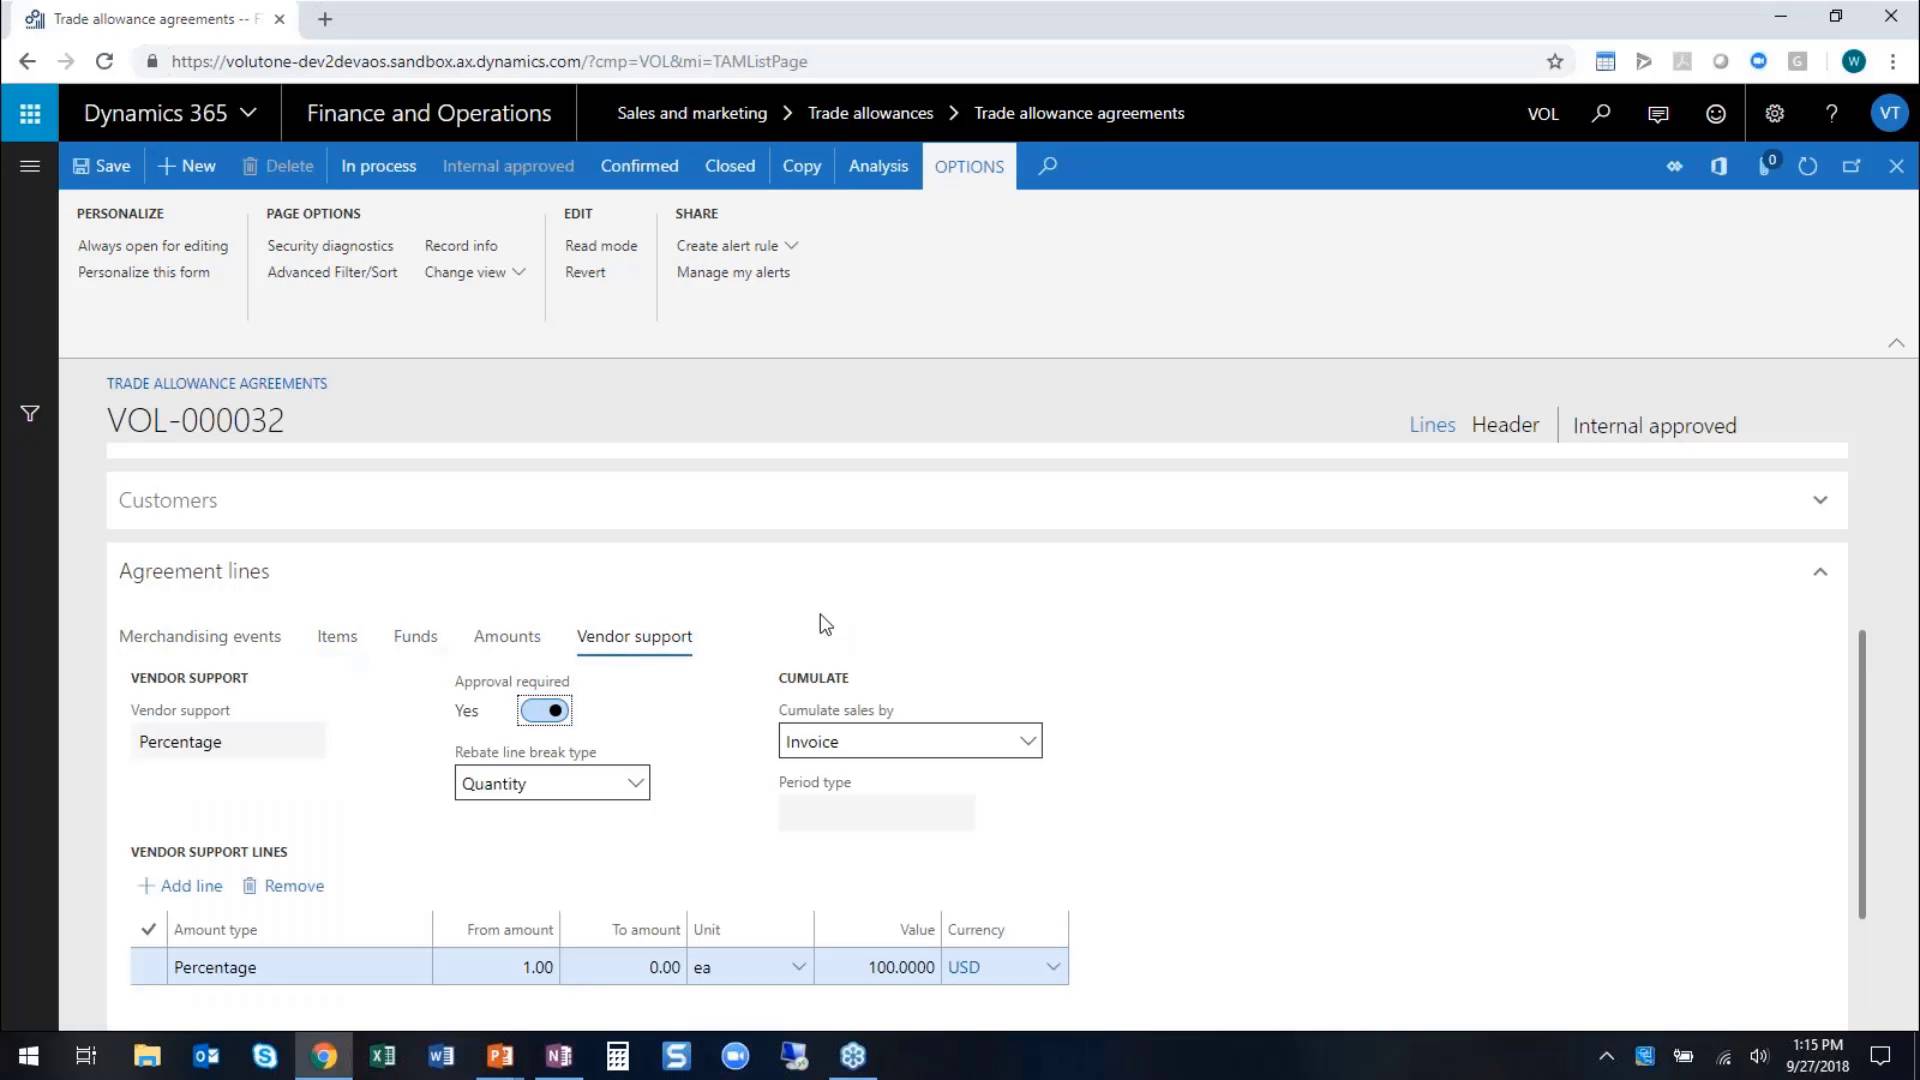Click the vertical scrollbar on the right

pos(1861,772)
